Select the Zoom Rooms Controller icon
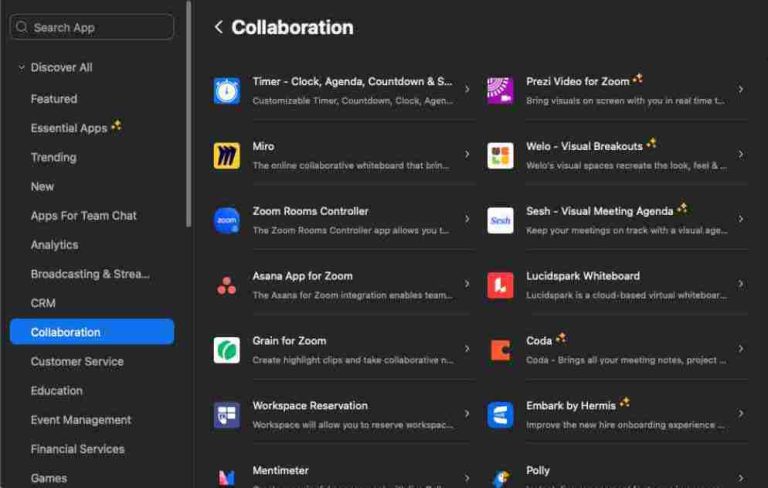The height and width of the screenshot is (488, 768). point(227,220)
